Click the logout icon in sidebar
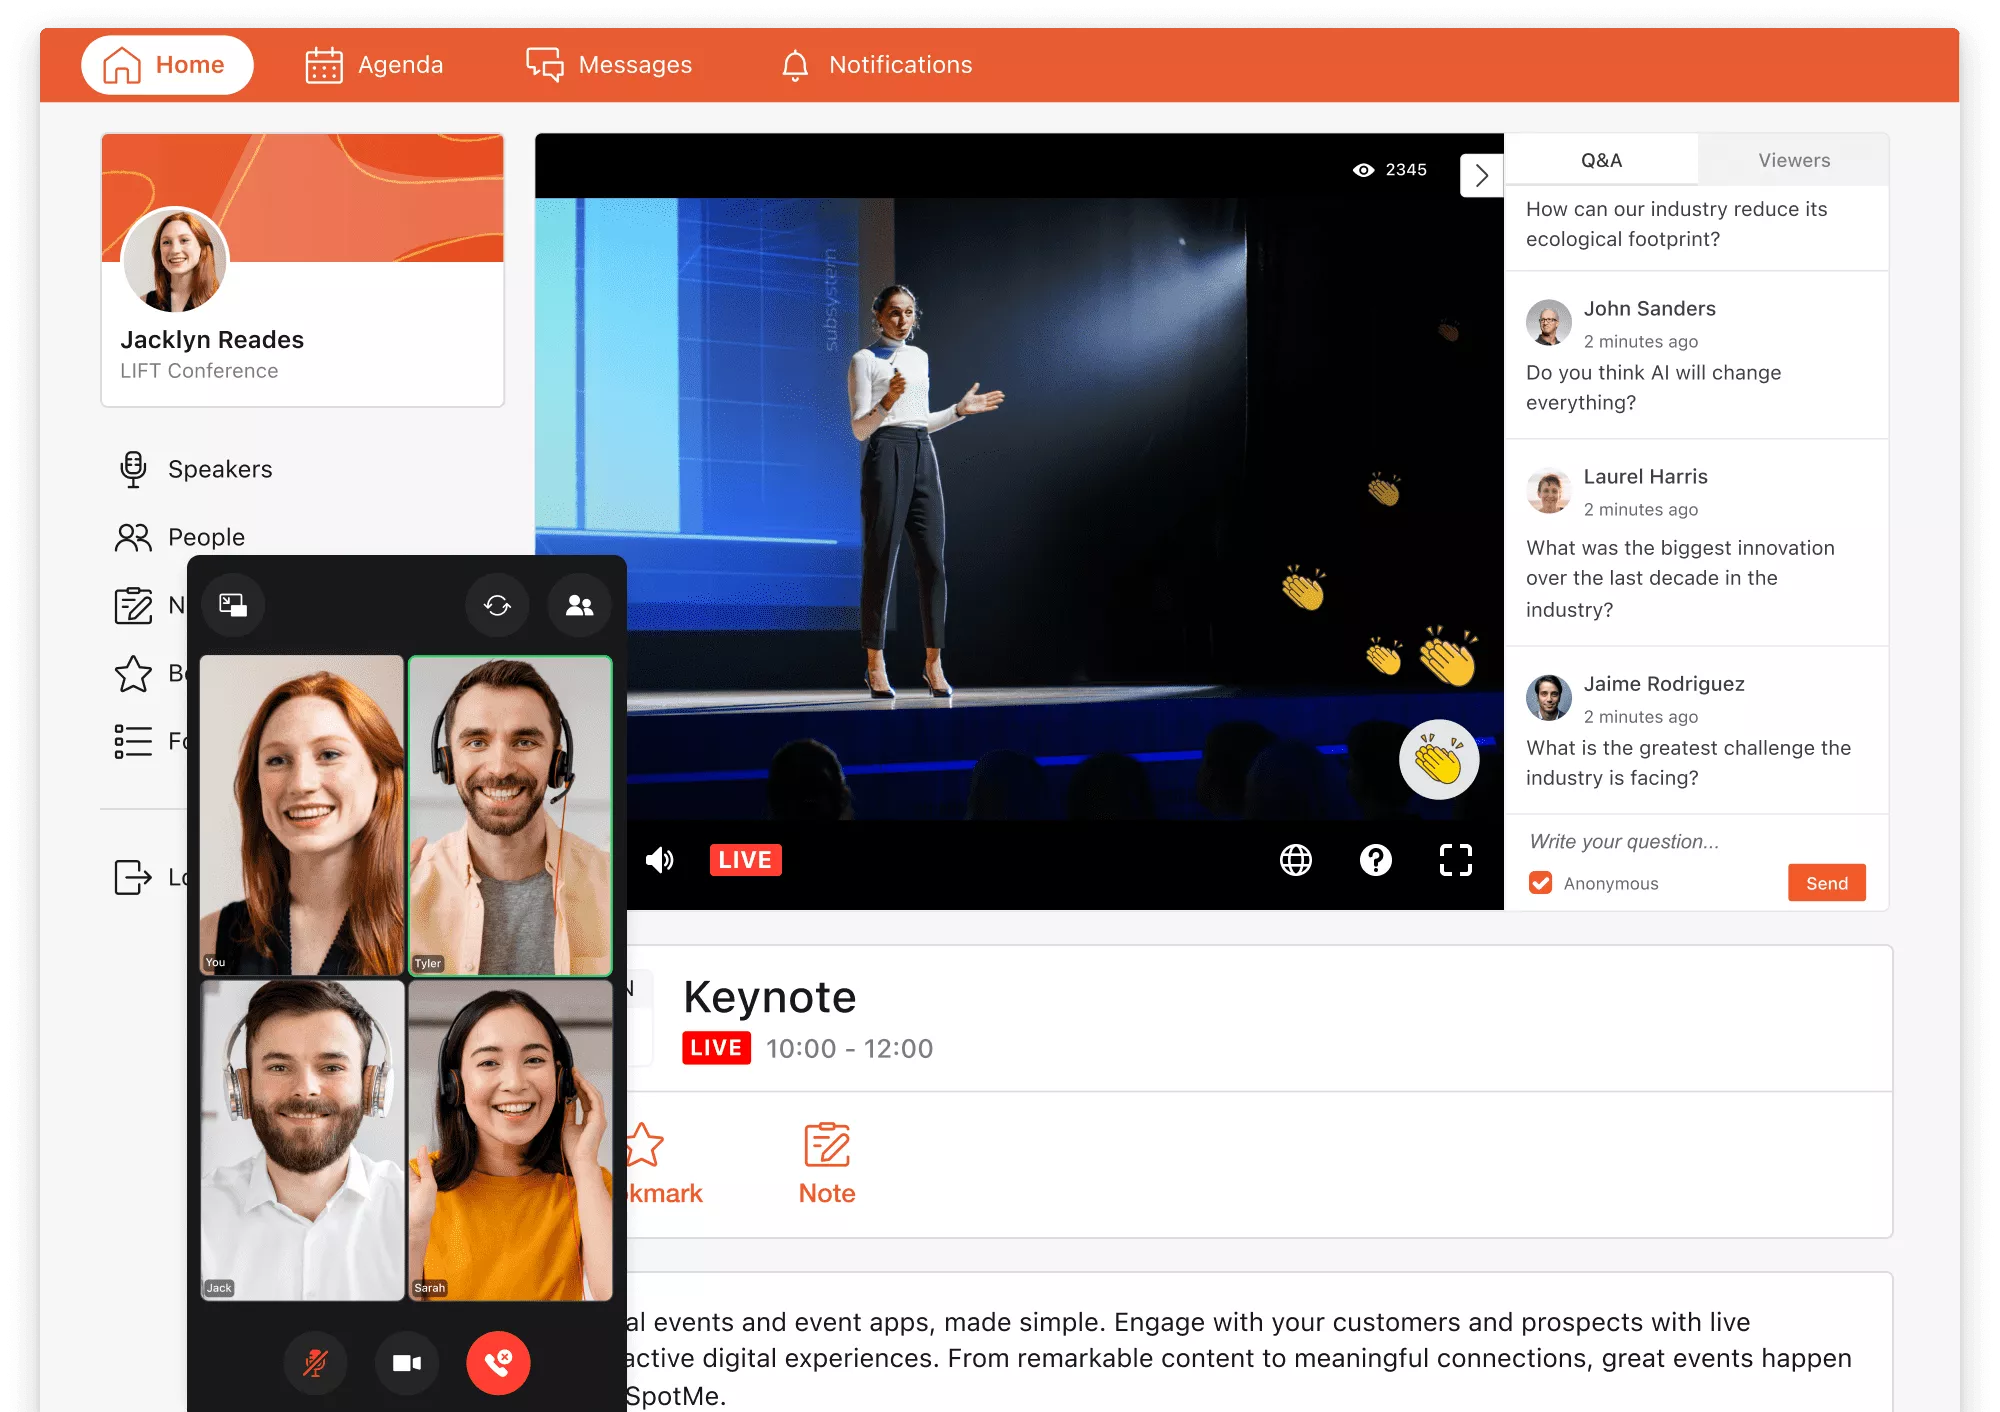Image resolution: width=2000 pixels, height=1412 pixels. (x=133, y=877)
